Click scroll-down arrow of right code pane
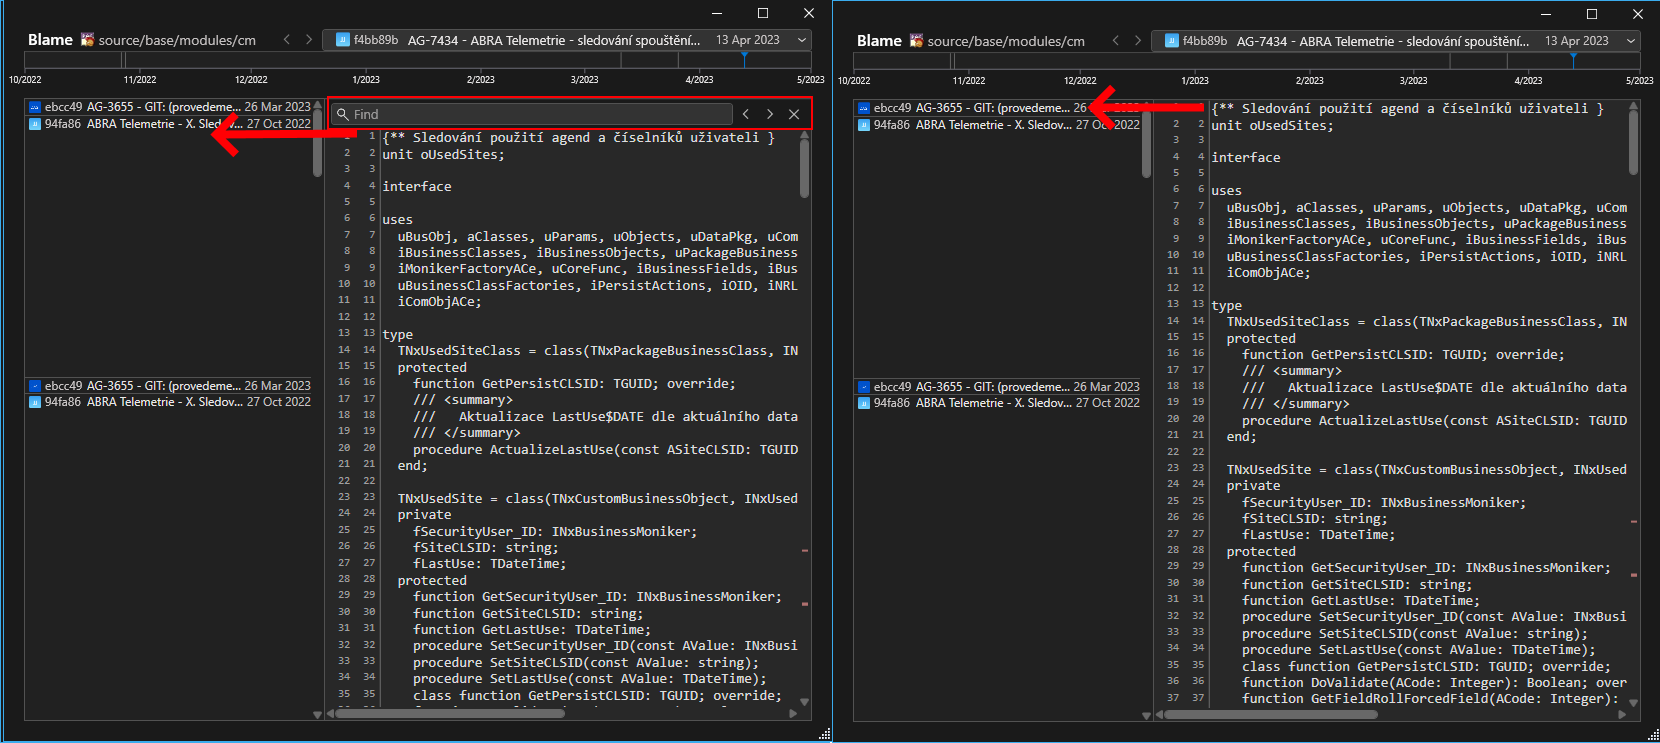Viewport: 1660px width, 743px height. click(x=1633, y=703)
